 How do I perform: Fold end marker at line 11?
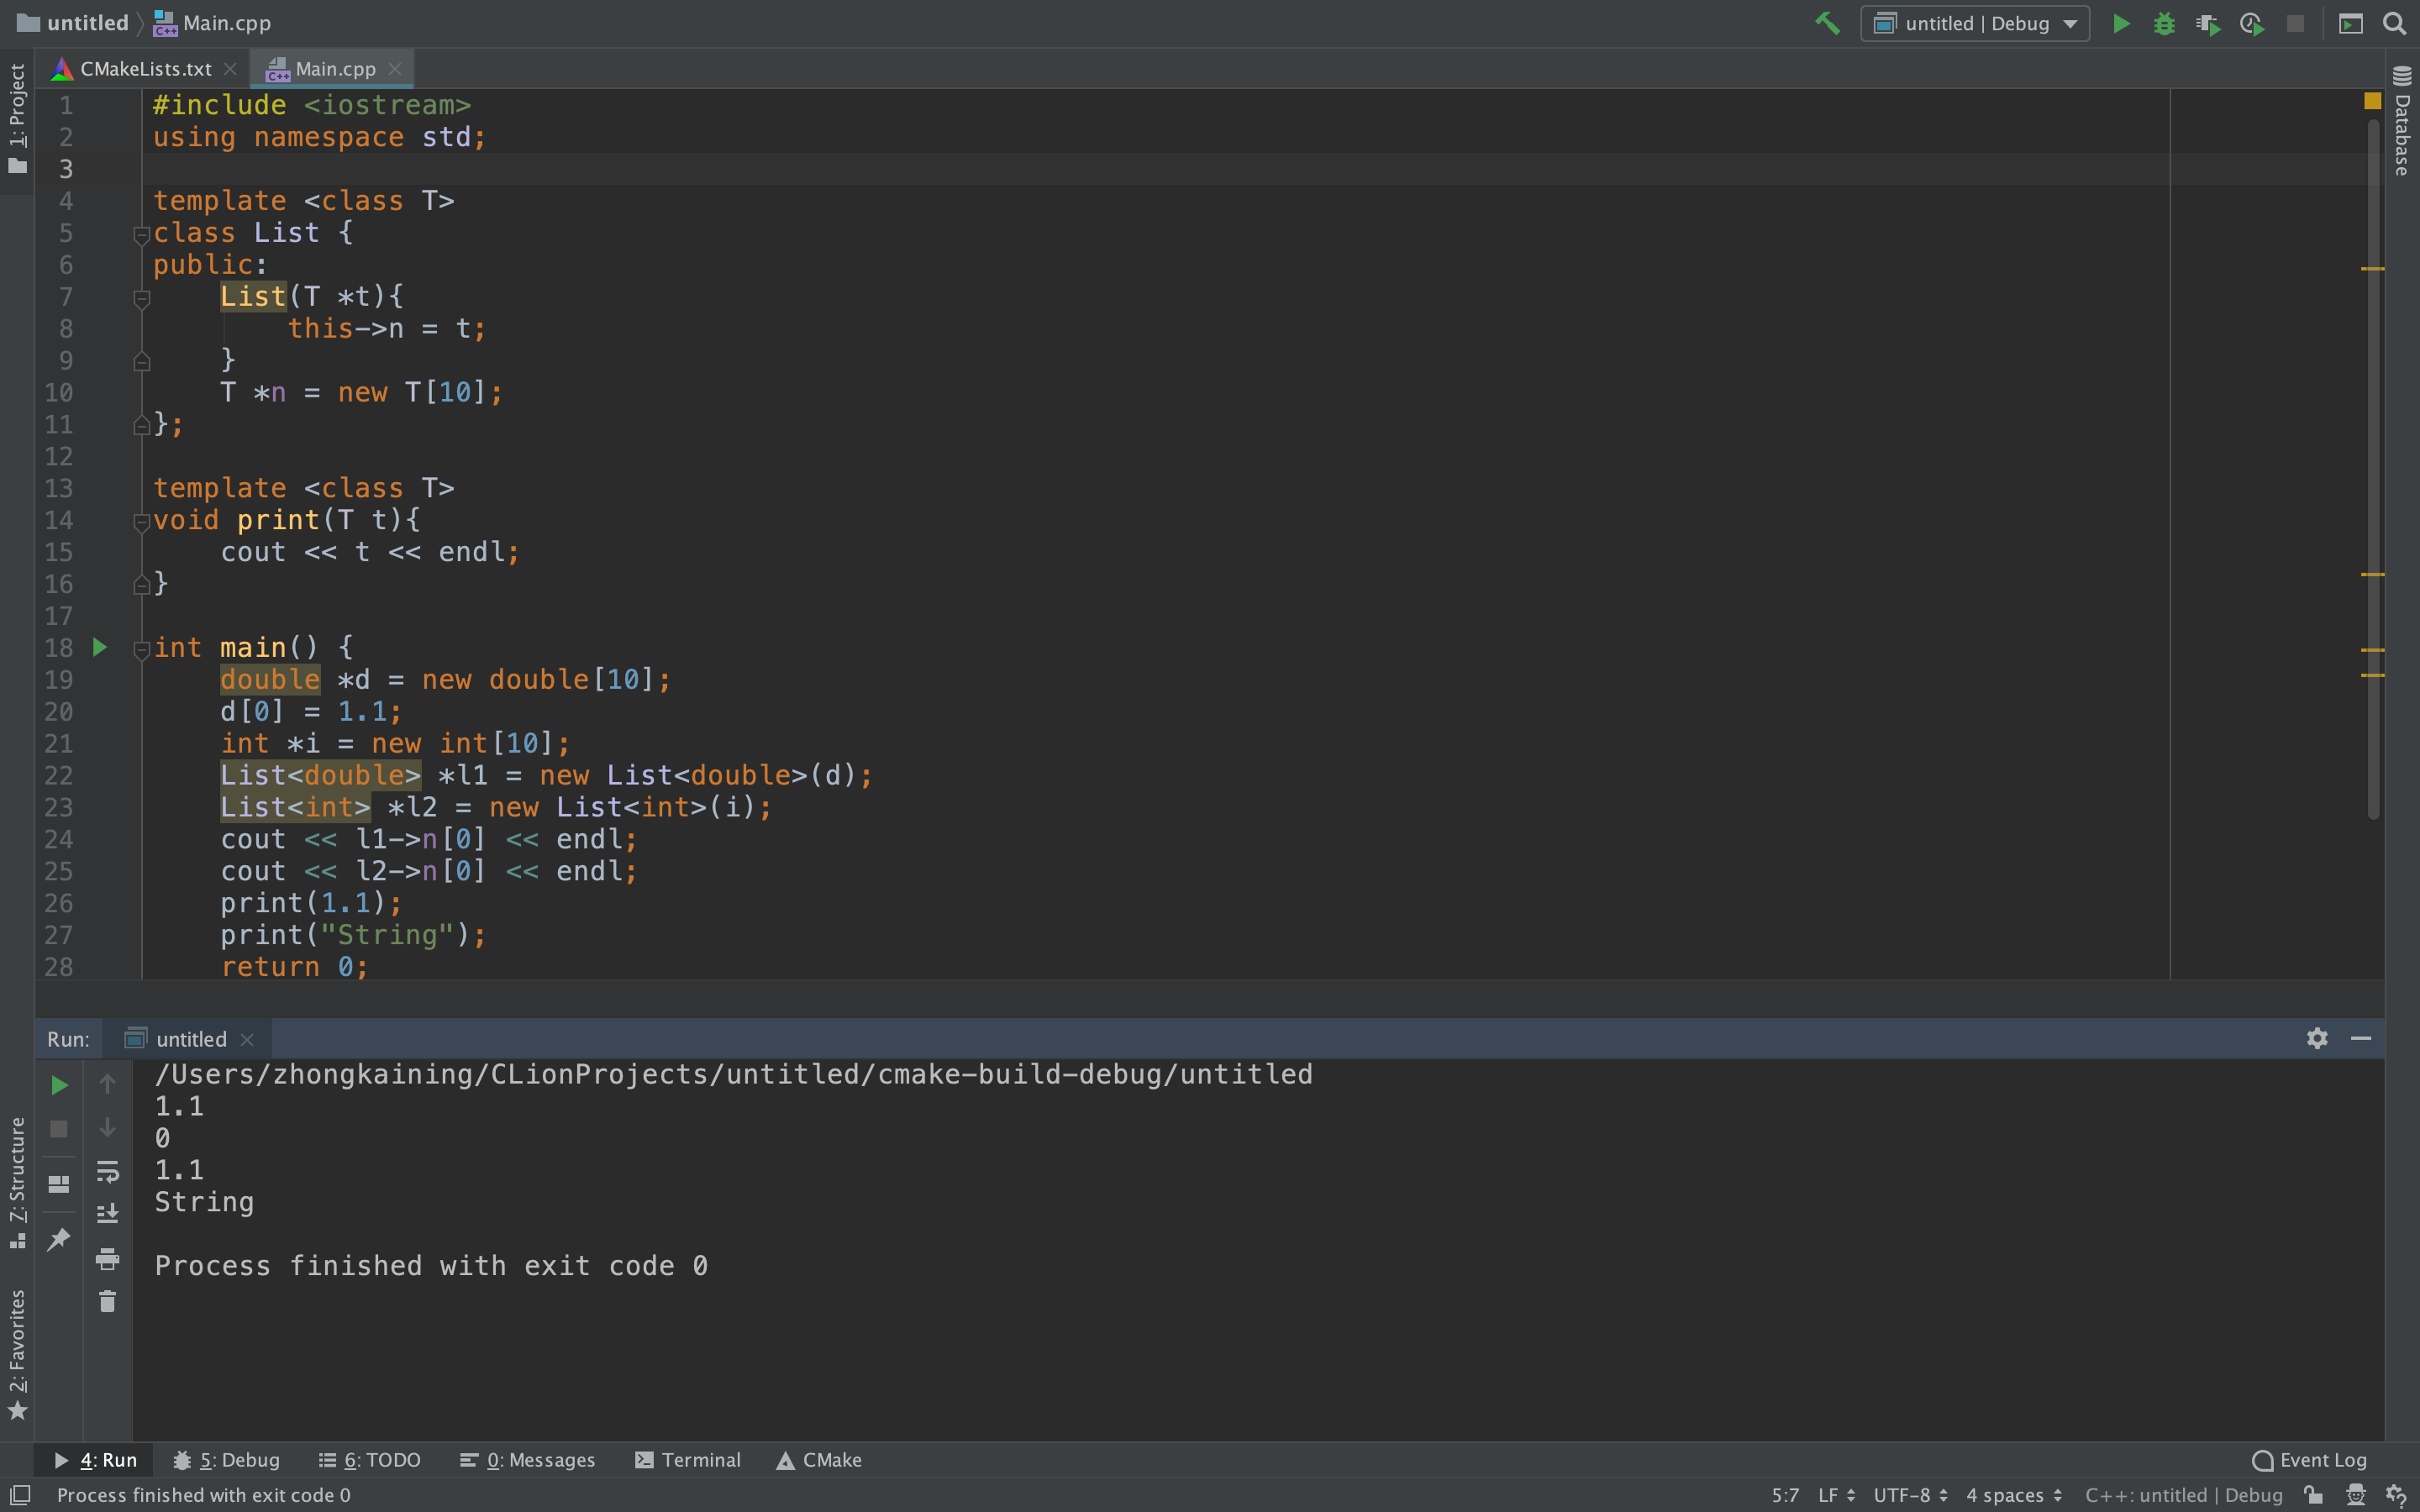[x=142, y=426]
